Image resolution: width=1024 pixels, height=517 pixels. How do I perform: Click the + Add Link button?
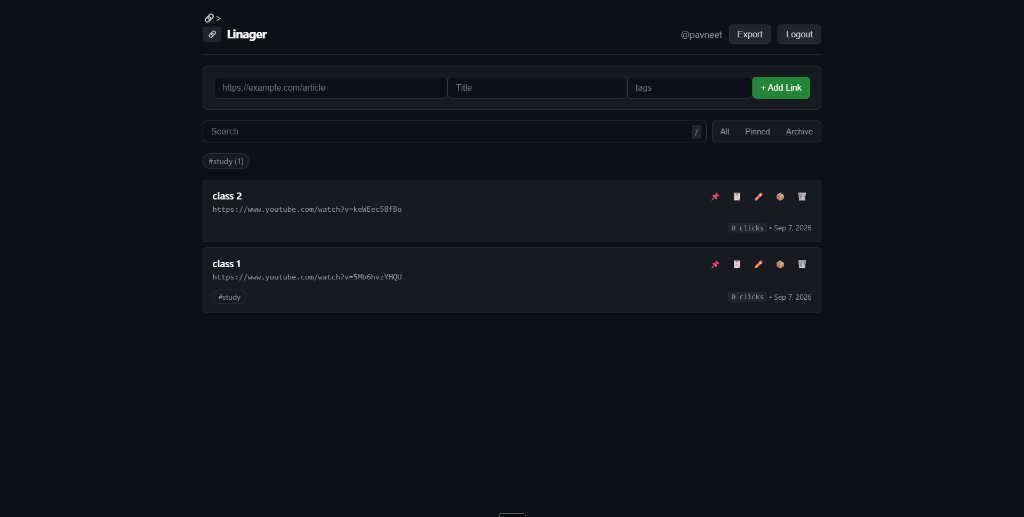pyautogui.click(x=781, y=88)
